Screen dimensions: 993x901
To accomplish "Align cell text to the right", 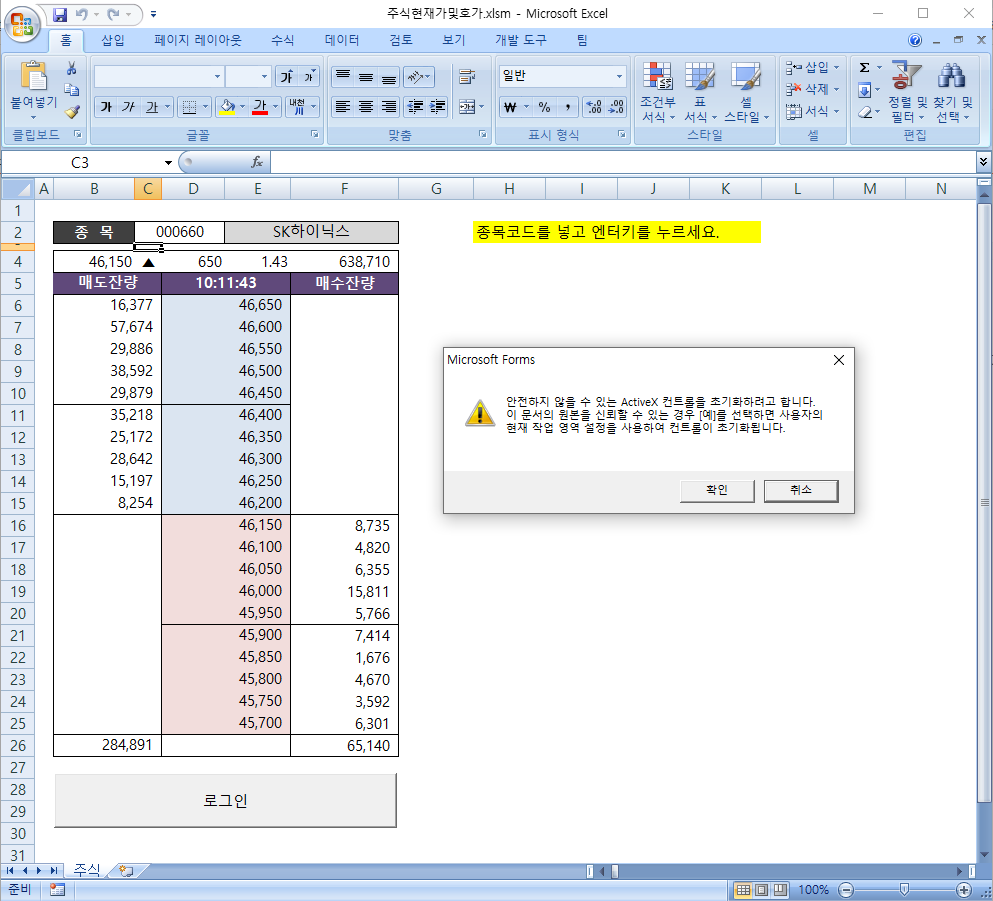I will pyautogui.click(x=389, y=107).
